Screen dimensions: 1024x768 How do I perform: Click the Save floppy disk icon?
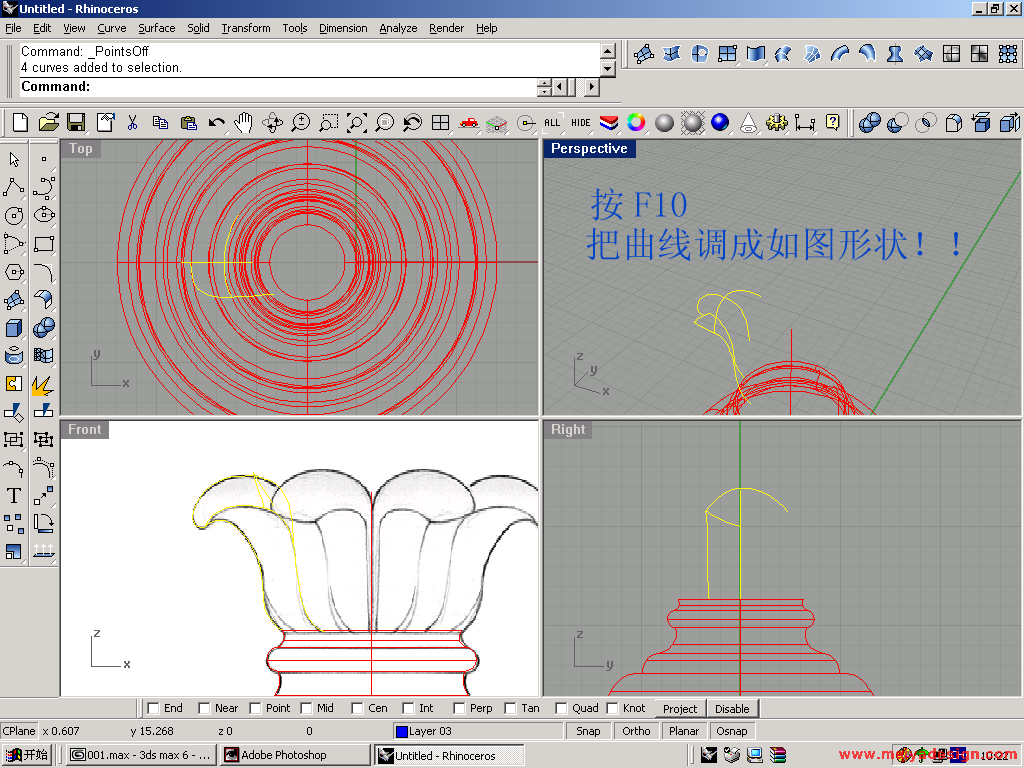coord(76,123)
